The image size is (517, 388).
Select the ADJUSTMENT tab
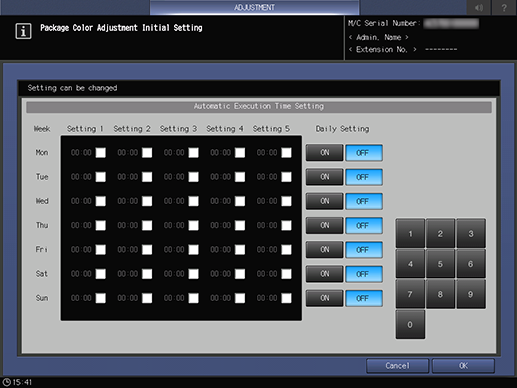pyautogui.click(x=254, y=7)
